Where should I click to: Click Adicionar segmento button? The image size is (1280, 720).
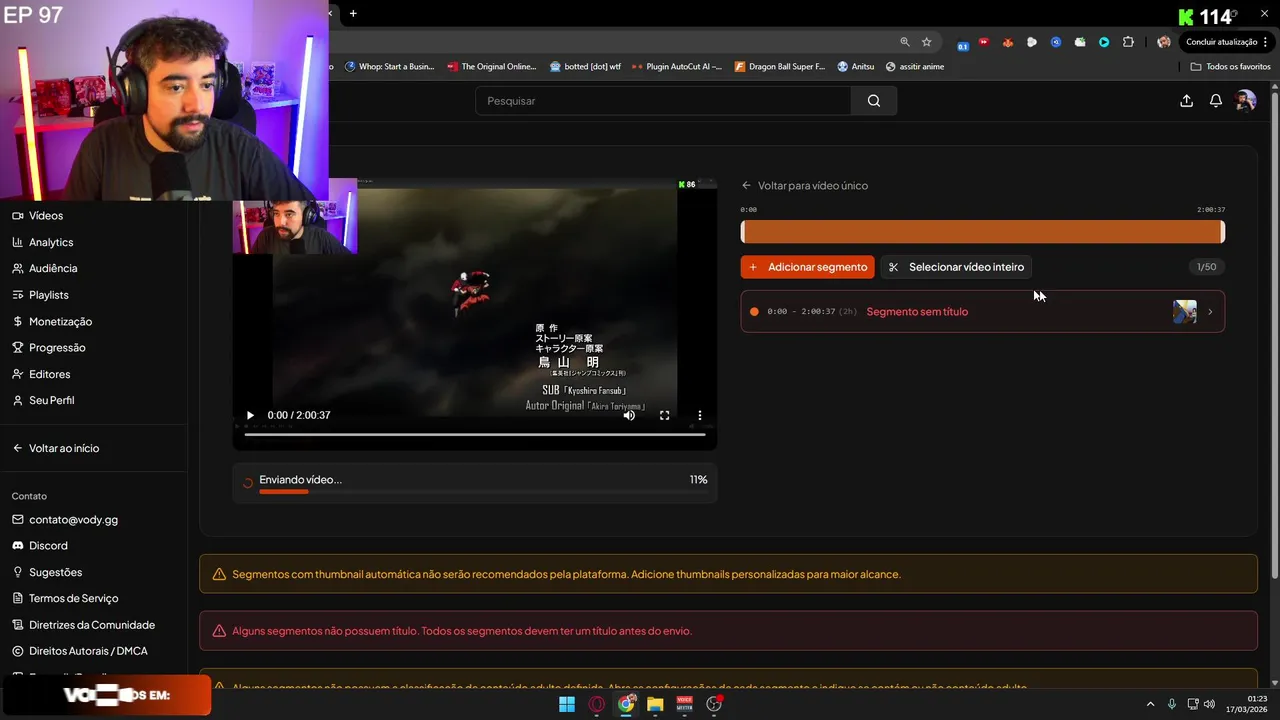coord(807,267)
